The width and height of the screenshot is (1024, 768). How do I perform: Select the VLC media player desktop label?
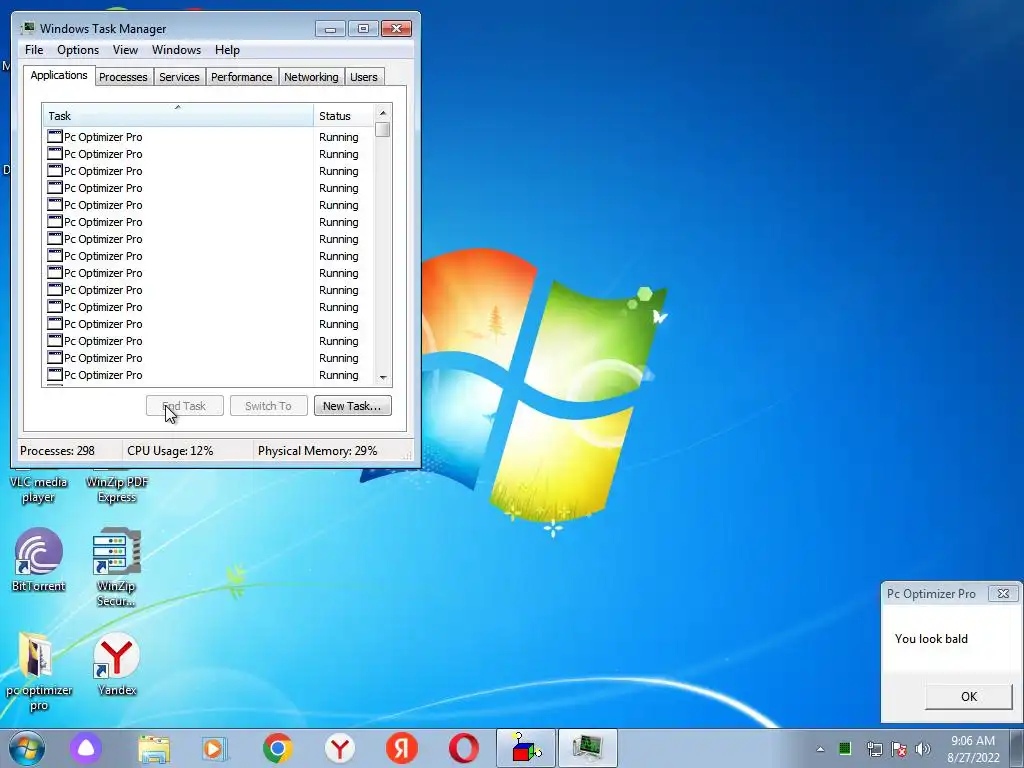(39, 489)
